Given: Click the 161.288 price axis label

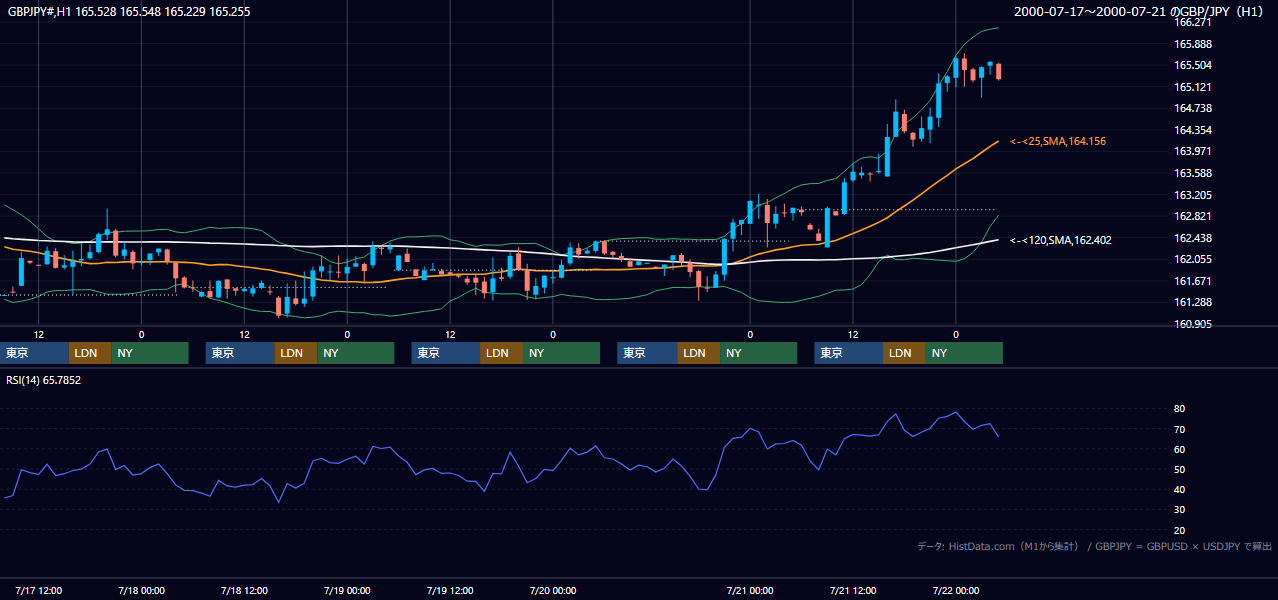Looking at the screenshot, I should click(x=1193, y=302).
